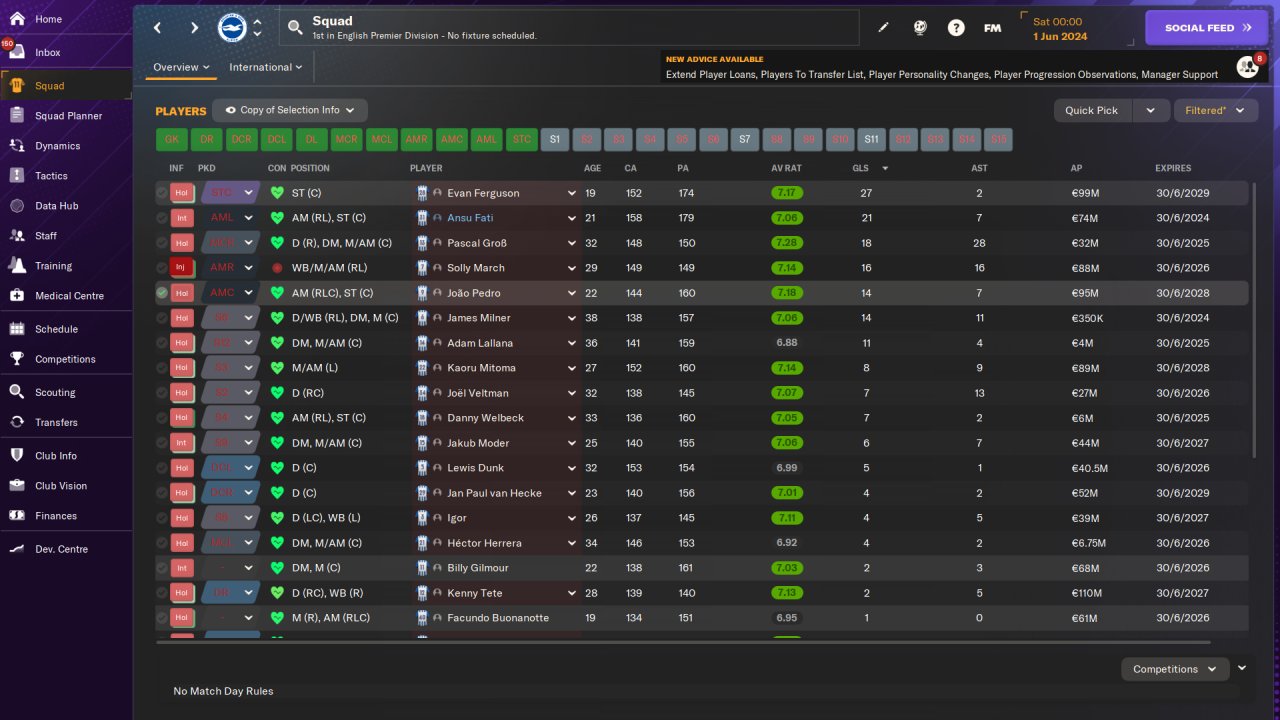Image resolution: width=1280 pixels, height=720 pixels.
Task: Open the Club Info shield icon
Action: tap(17, 455)
